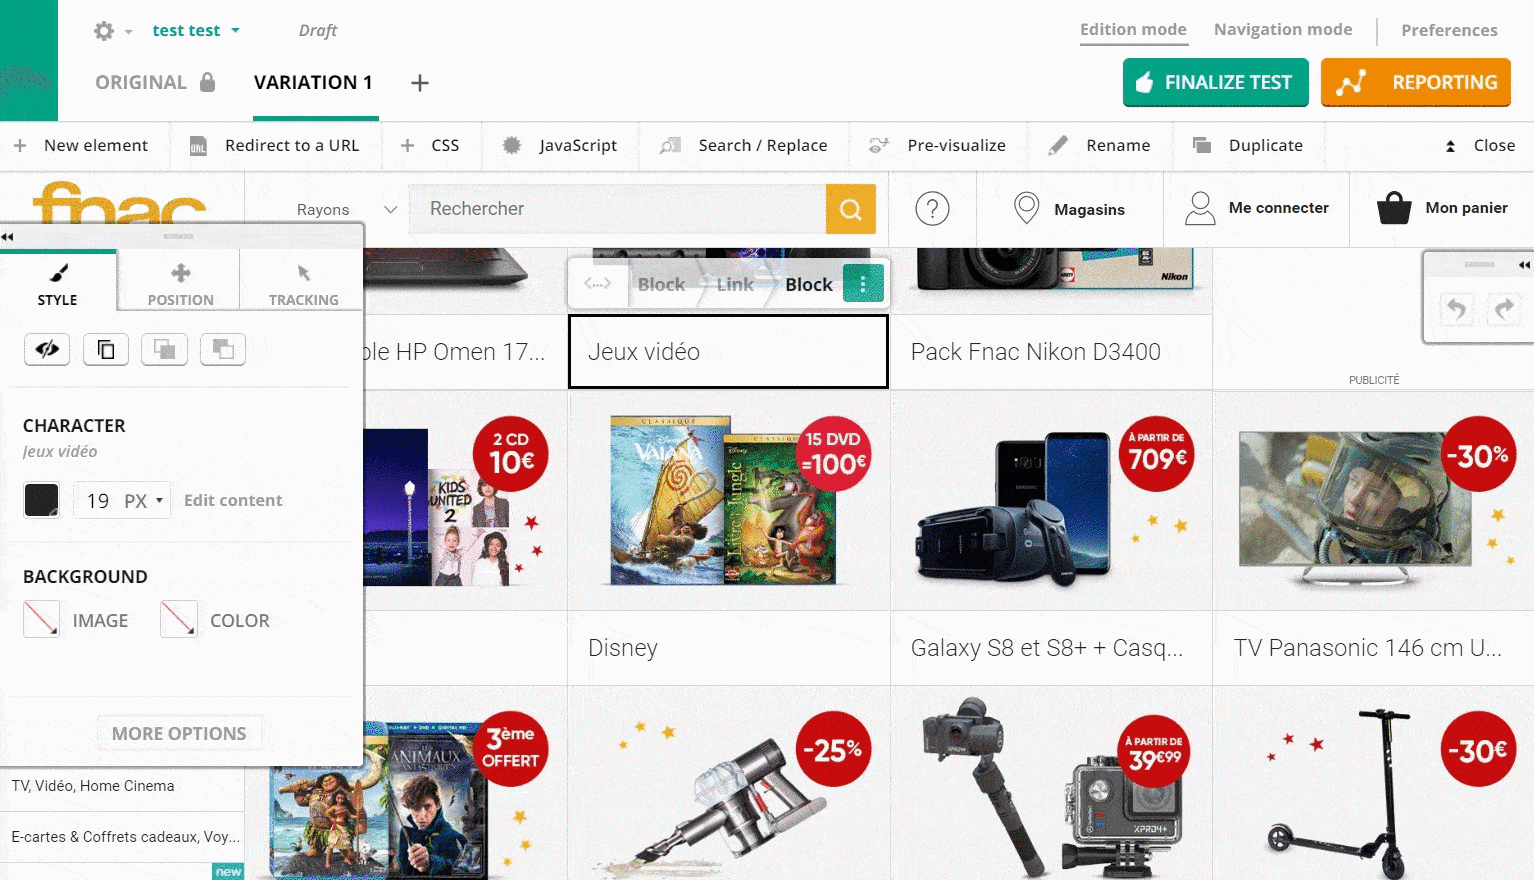Click the undo arrow

[x=1457, y=309]
